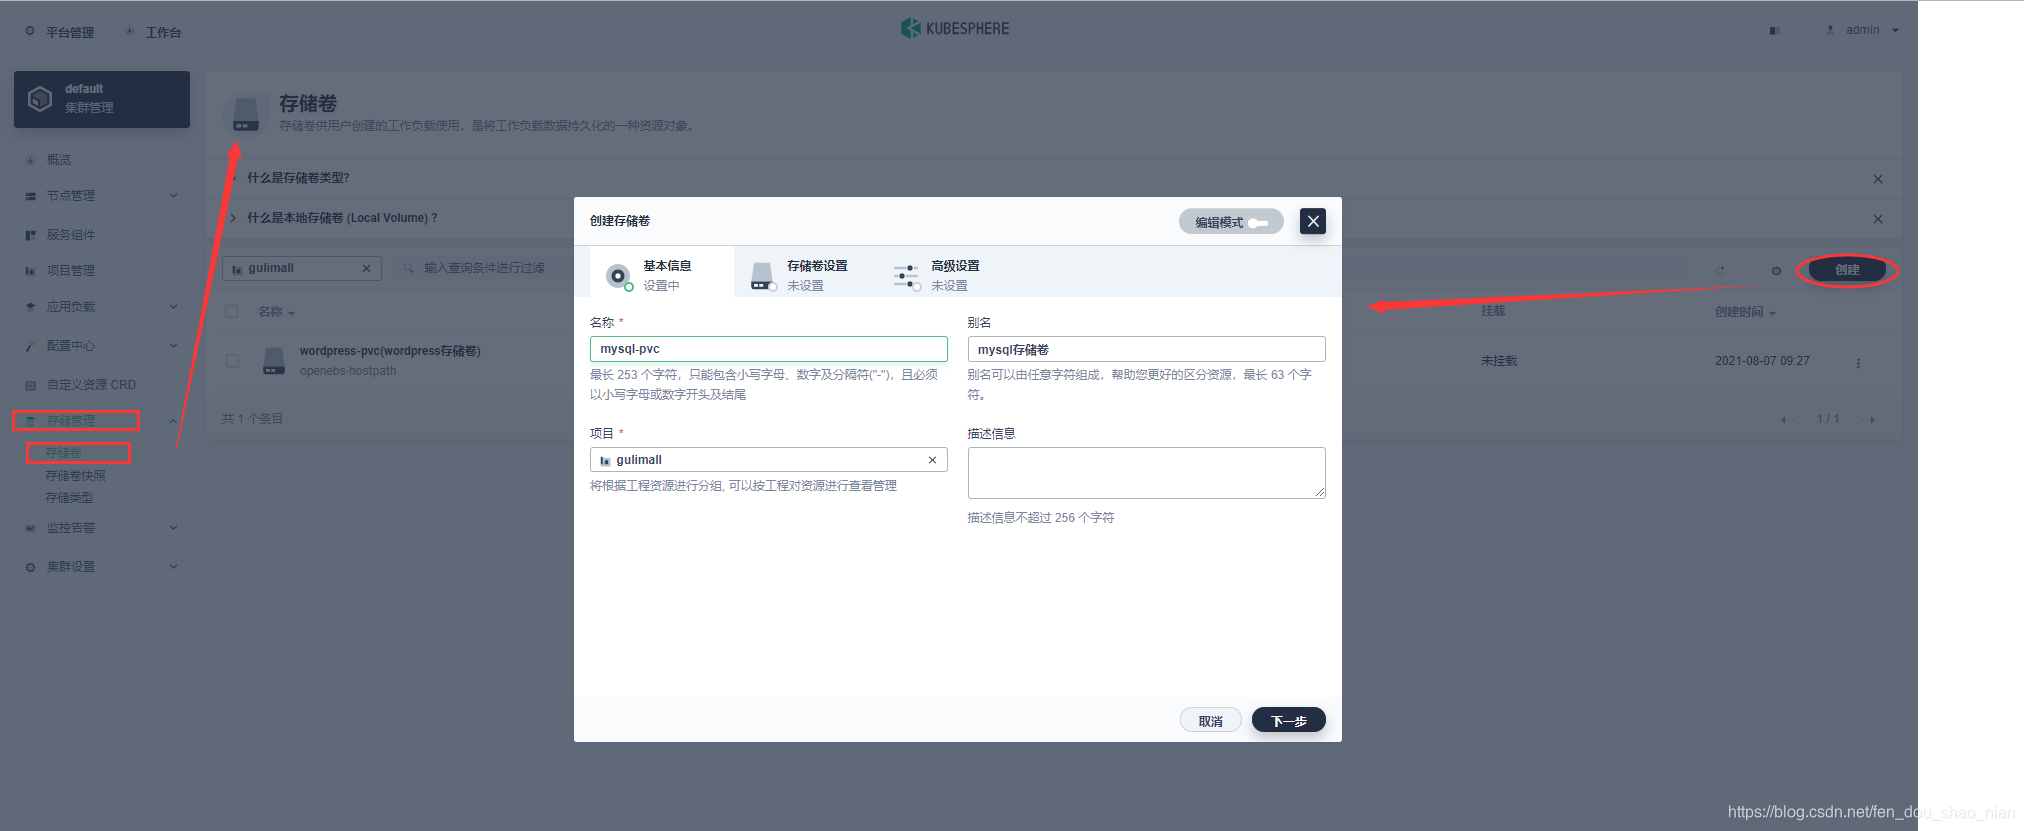Select 存储卷 in the sidebar submenu

point(63,453)
